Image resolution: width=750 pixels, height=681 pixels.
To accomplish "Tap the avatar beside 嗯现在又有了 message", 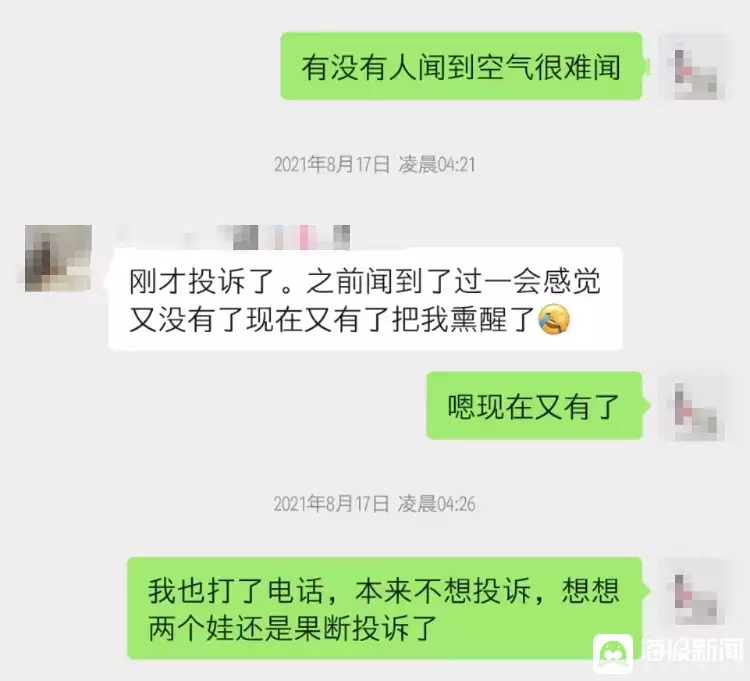I will (694, 407).
